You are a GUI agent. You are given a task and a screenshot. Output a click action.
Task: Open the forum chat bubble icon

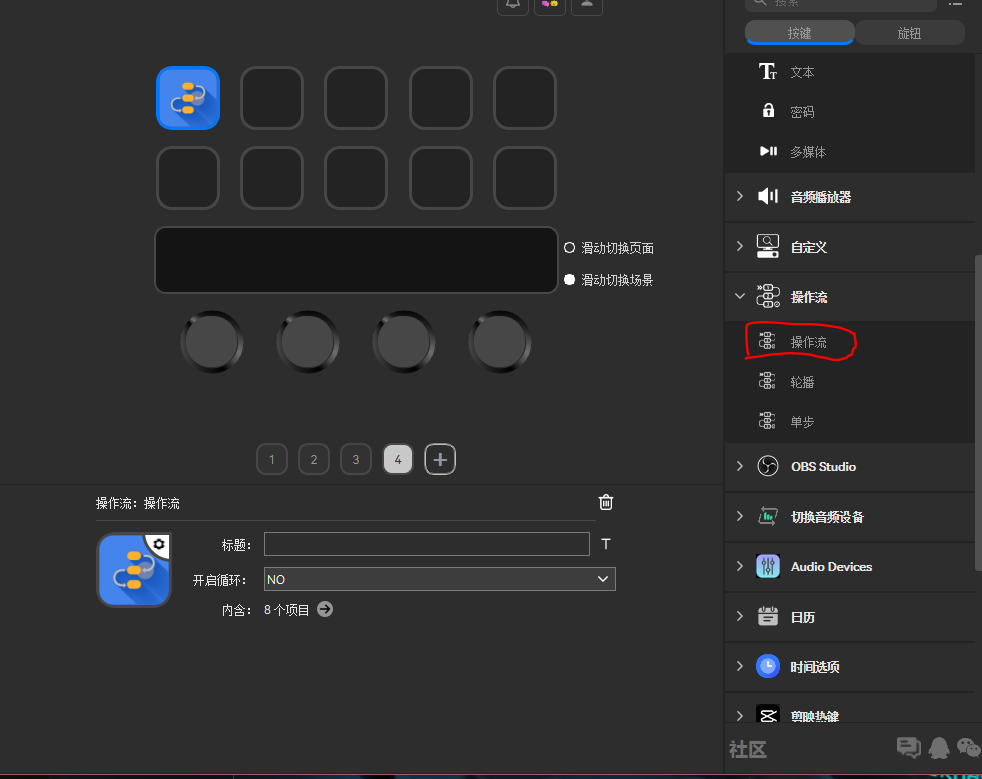[908, 747]
